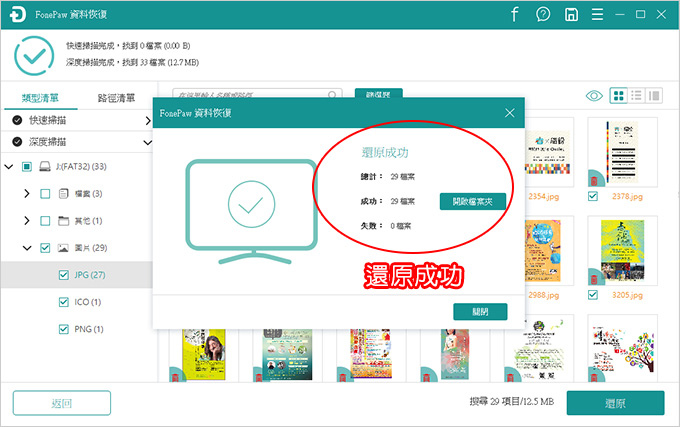Uncheck the PNG (1) checkbox
The height and width of the screenshot is (427, 680).
[63, 329]
